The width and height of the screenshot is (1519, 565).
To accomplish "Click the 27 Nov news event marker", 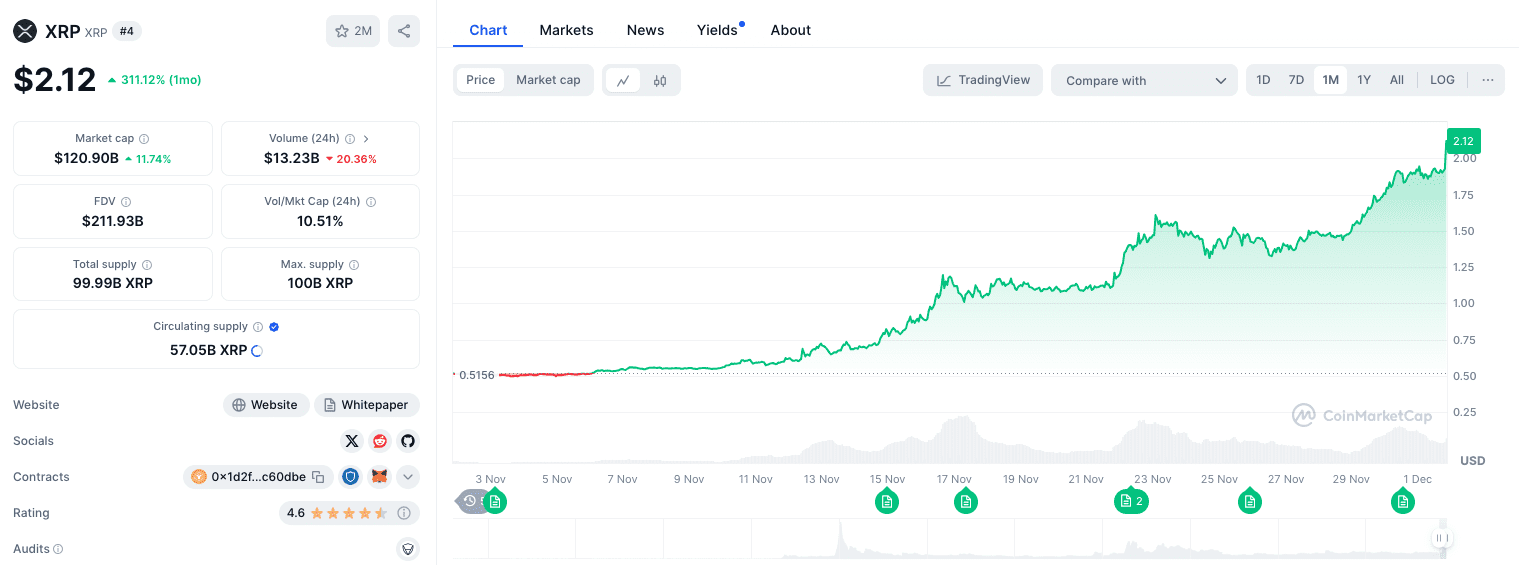I will click(x=1249, y=501).
